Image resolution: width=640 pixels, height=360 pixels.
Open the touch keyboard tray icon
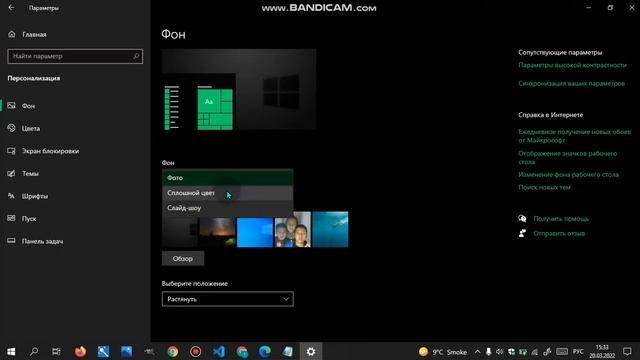(x=562, y=352)
